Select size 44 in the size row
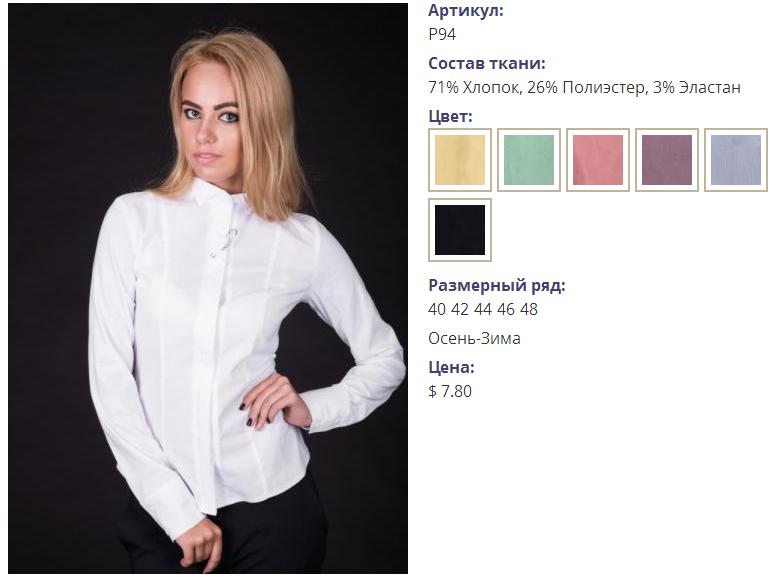This screenshot has height=579, width=773. (483, 309)
